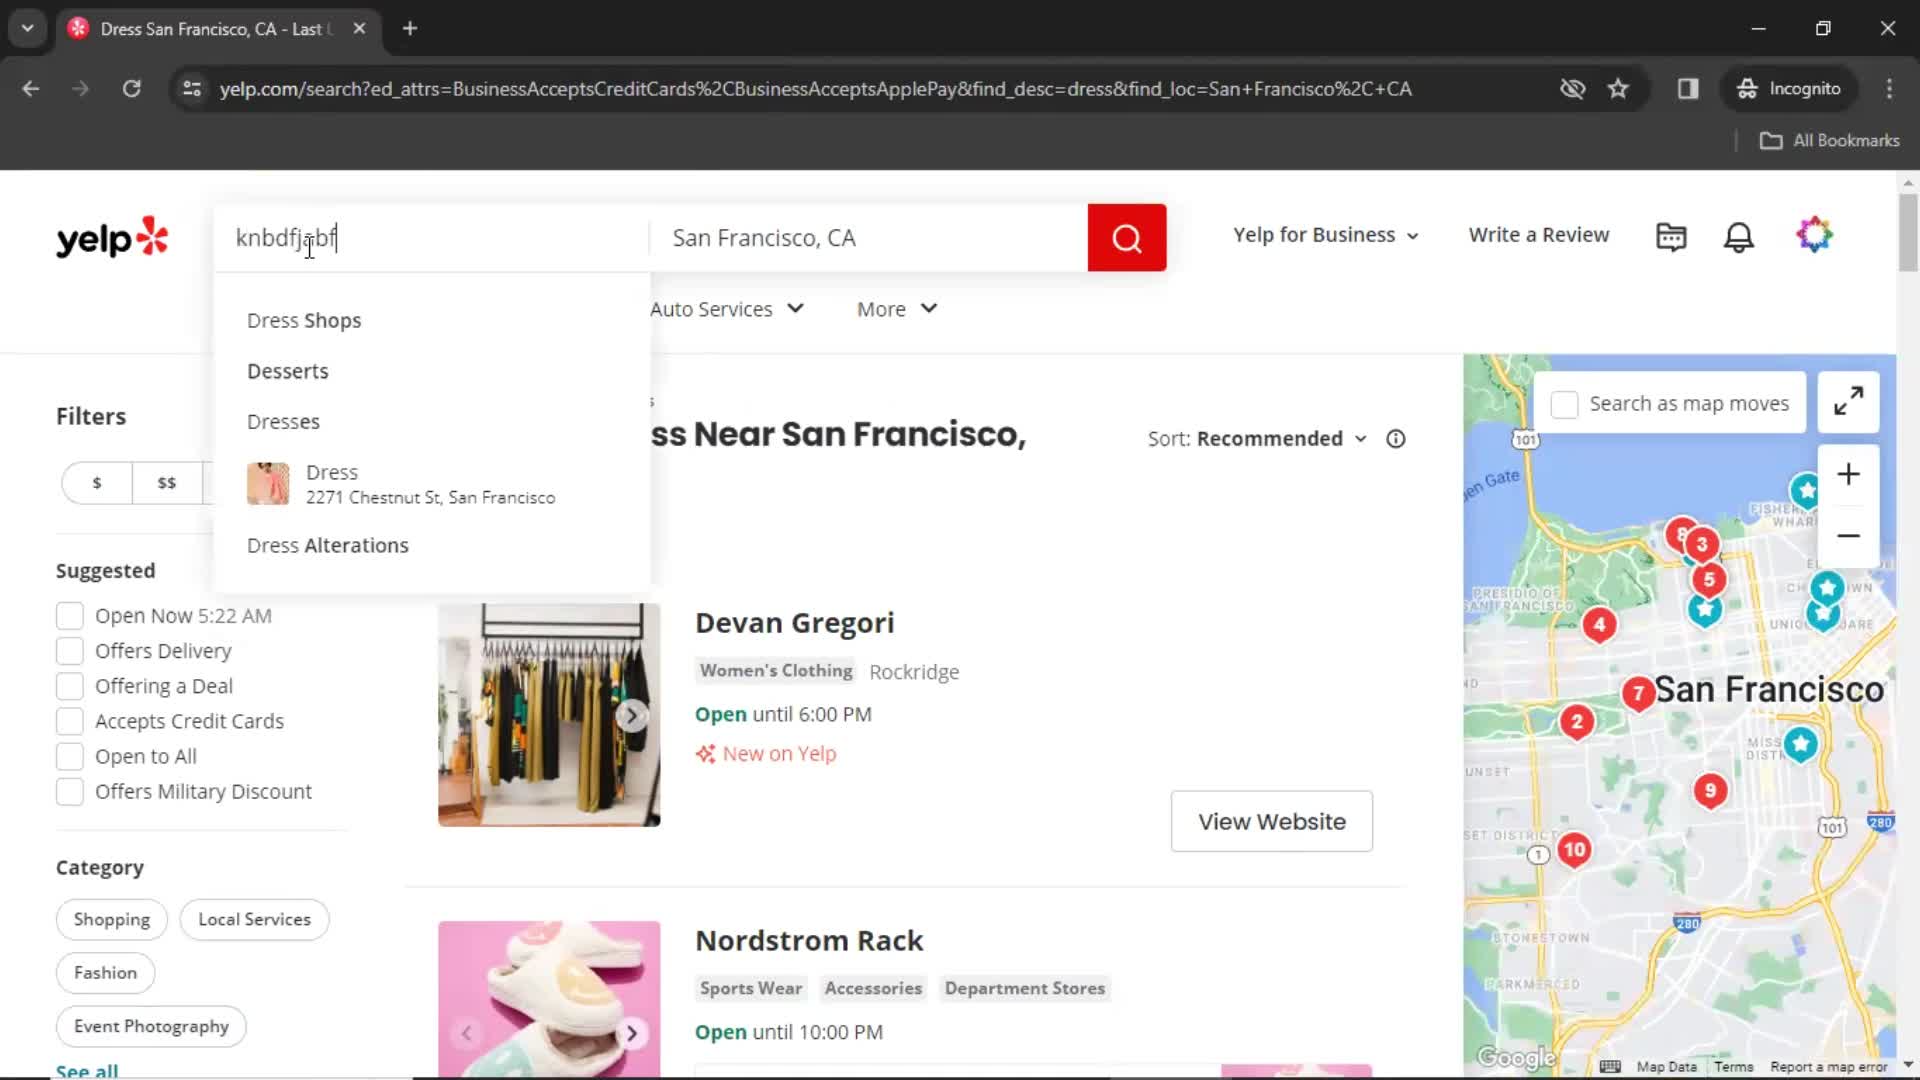Click the Fashion category tag

105,973
